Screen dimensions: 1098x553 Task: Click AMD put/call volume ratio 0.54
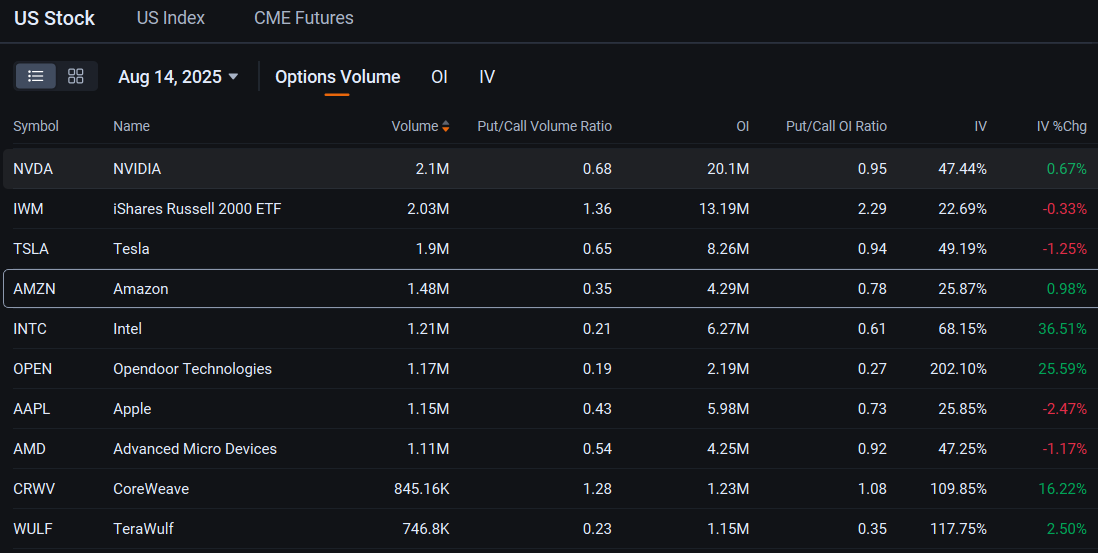point(597,448)
